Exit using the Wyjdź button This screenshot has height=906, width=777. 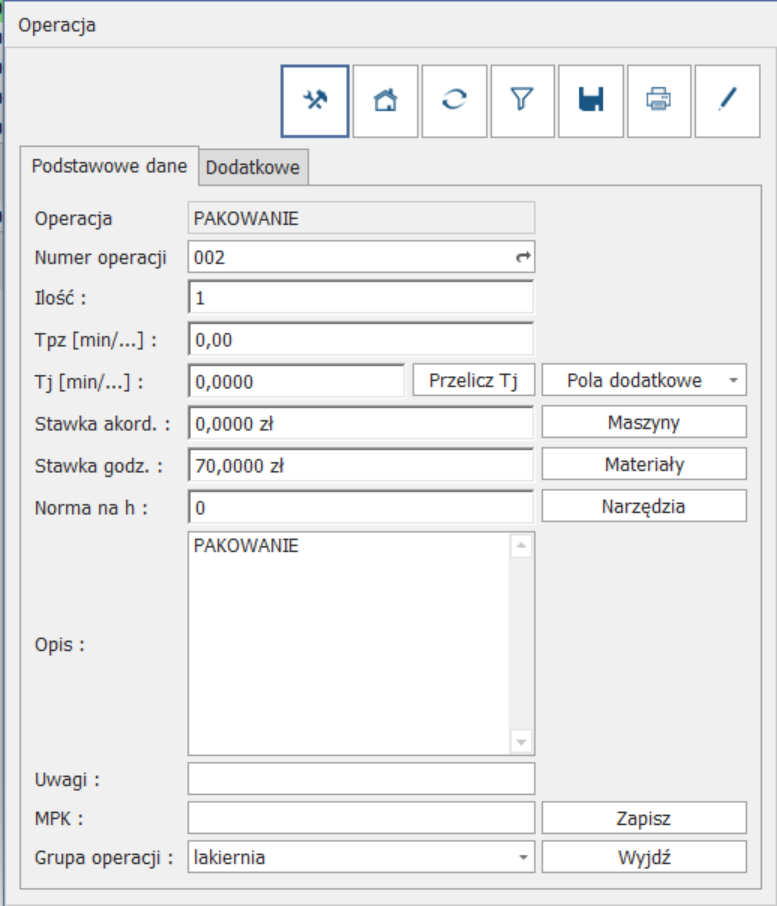[x=644, y=857]
